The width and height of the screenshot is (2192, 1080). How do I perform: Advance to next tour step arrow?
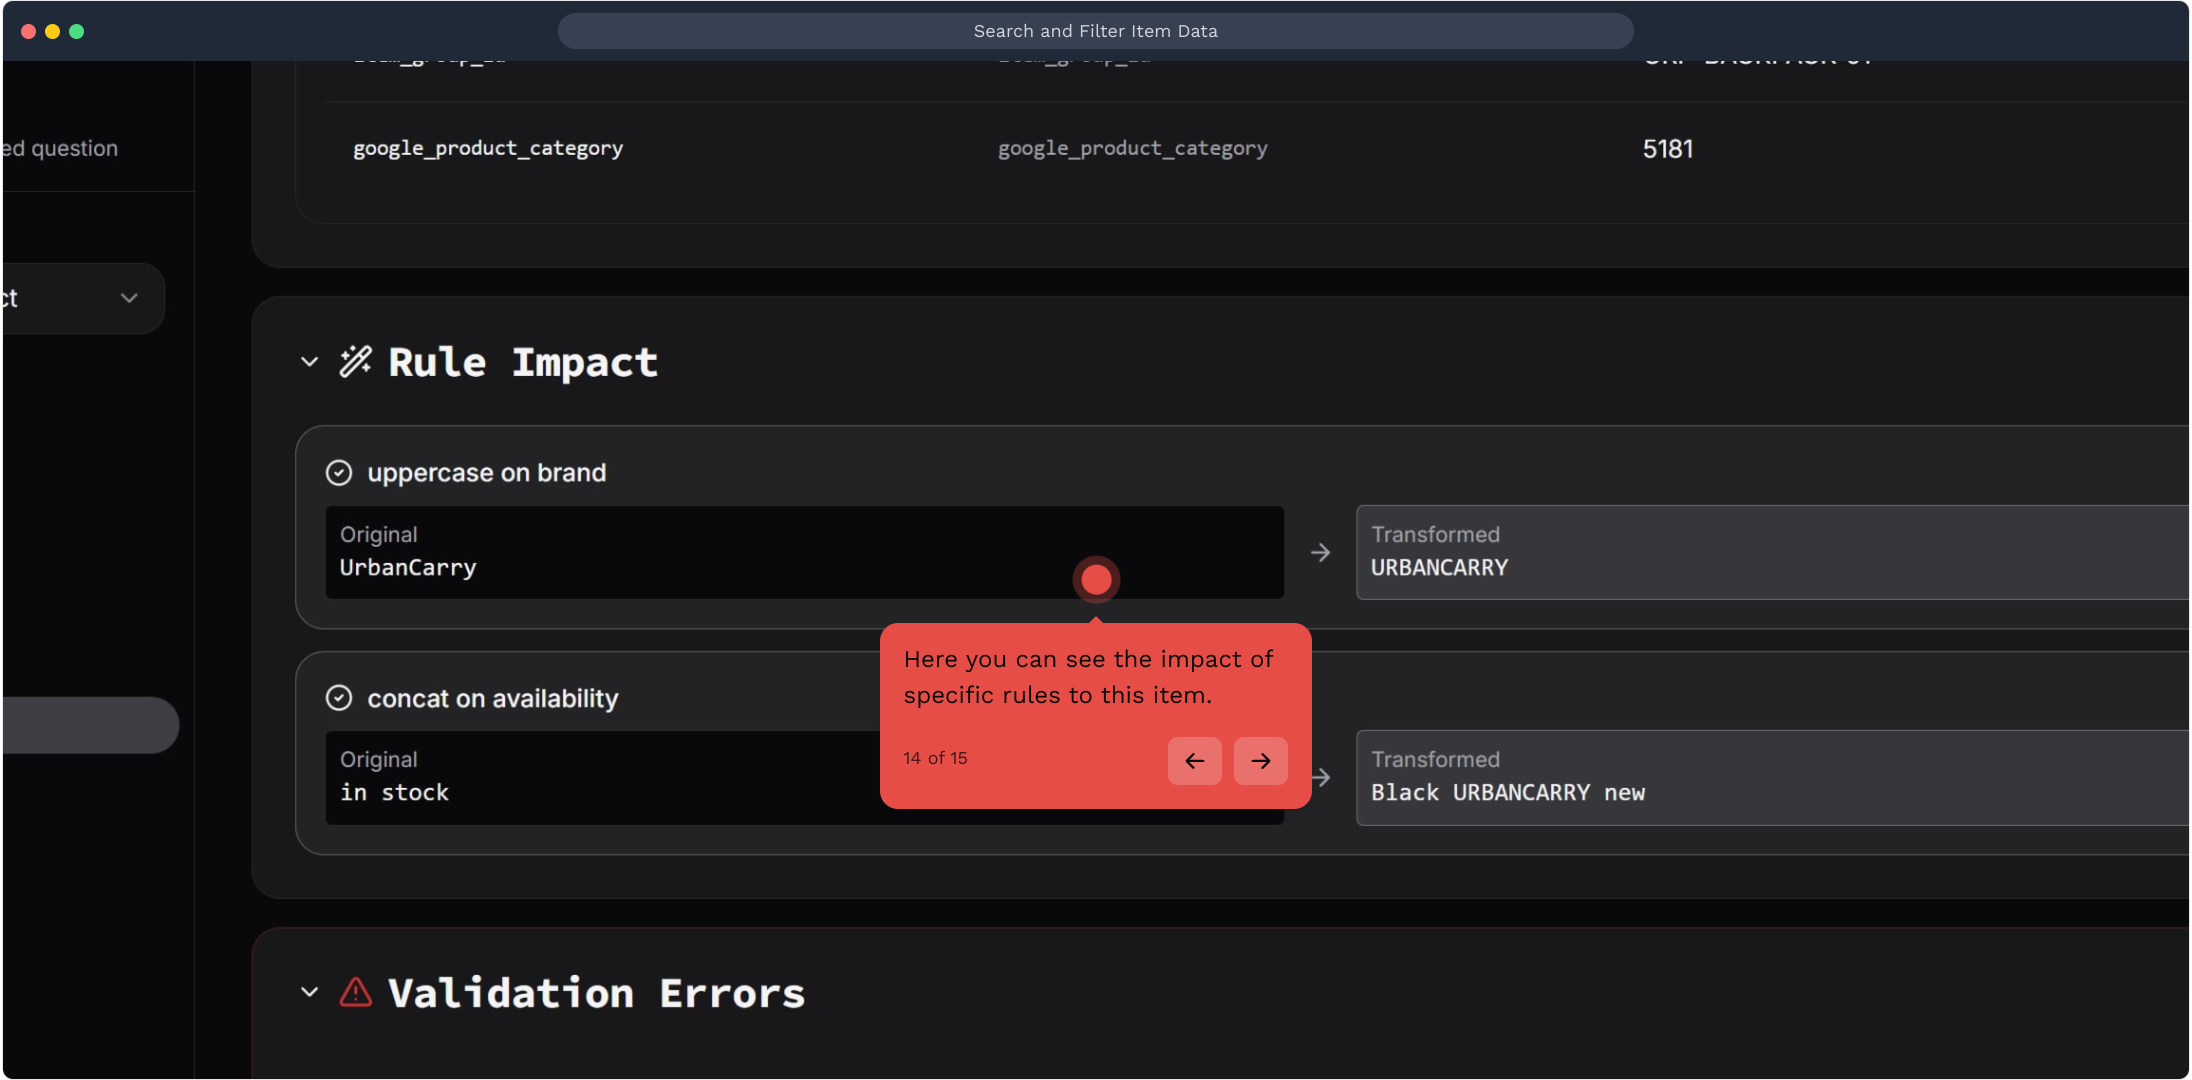1260,761
